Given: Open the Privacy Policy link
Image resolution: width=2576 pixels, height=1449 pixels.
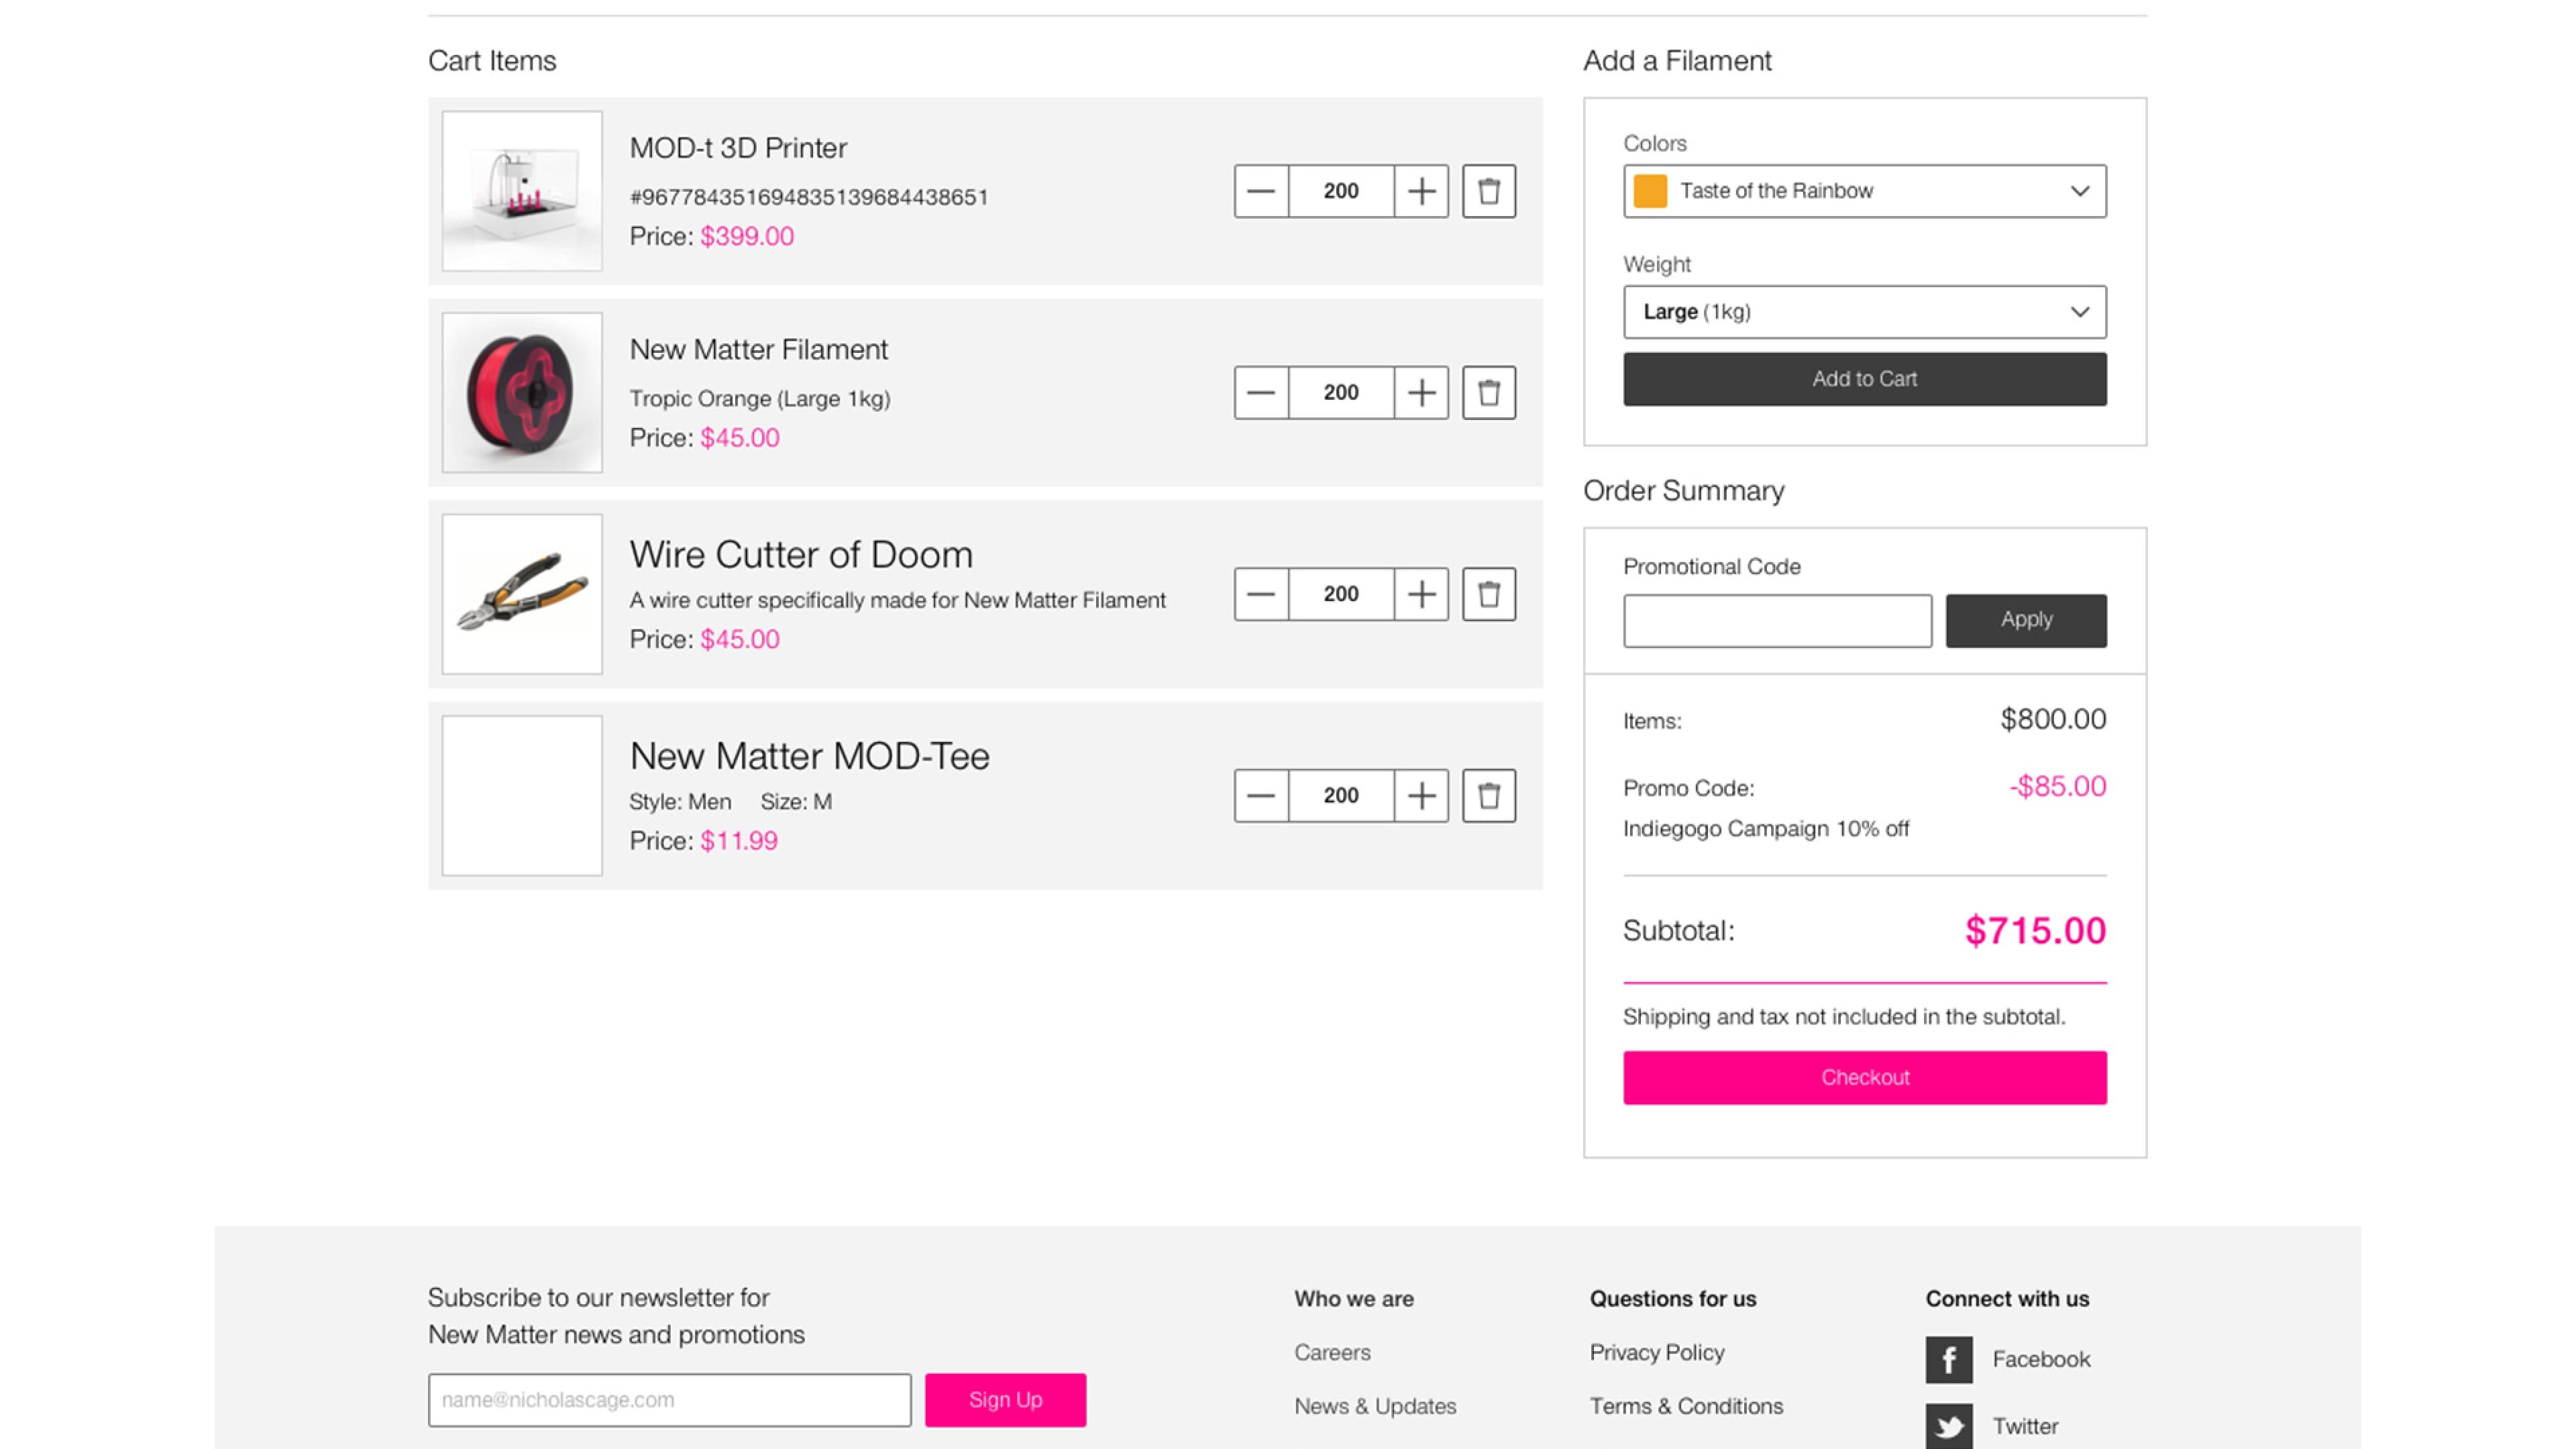Looking at the screenshot, I should [1657, 1352].
